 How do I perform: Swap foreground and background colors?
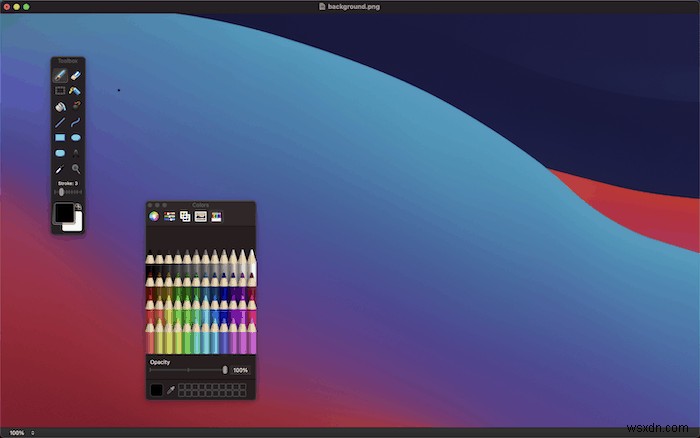click(x=78, y=206)
